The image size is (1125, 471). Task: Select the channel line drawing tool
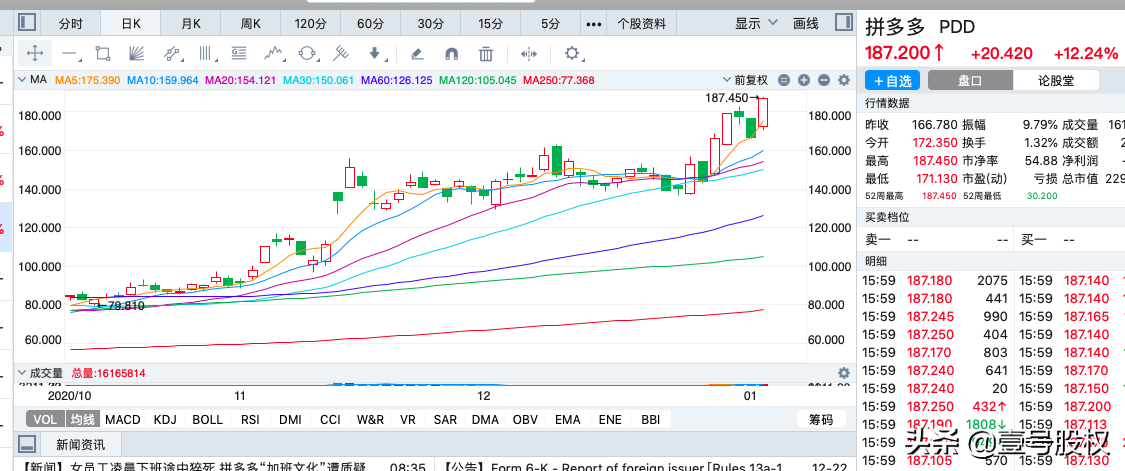pos(172,53)
